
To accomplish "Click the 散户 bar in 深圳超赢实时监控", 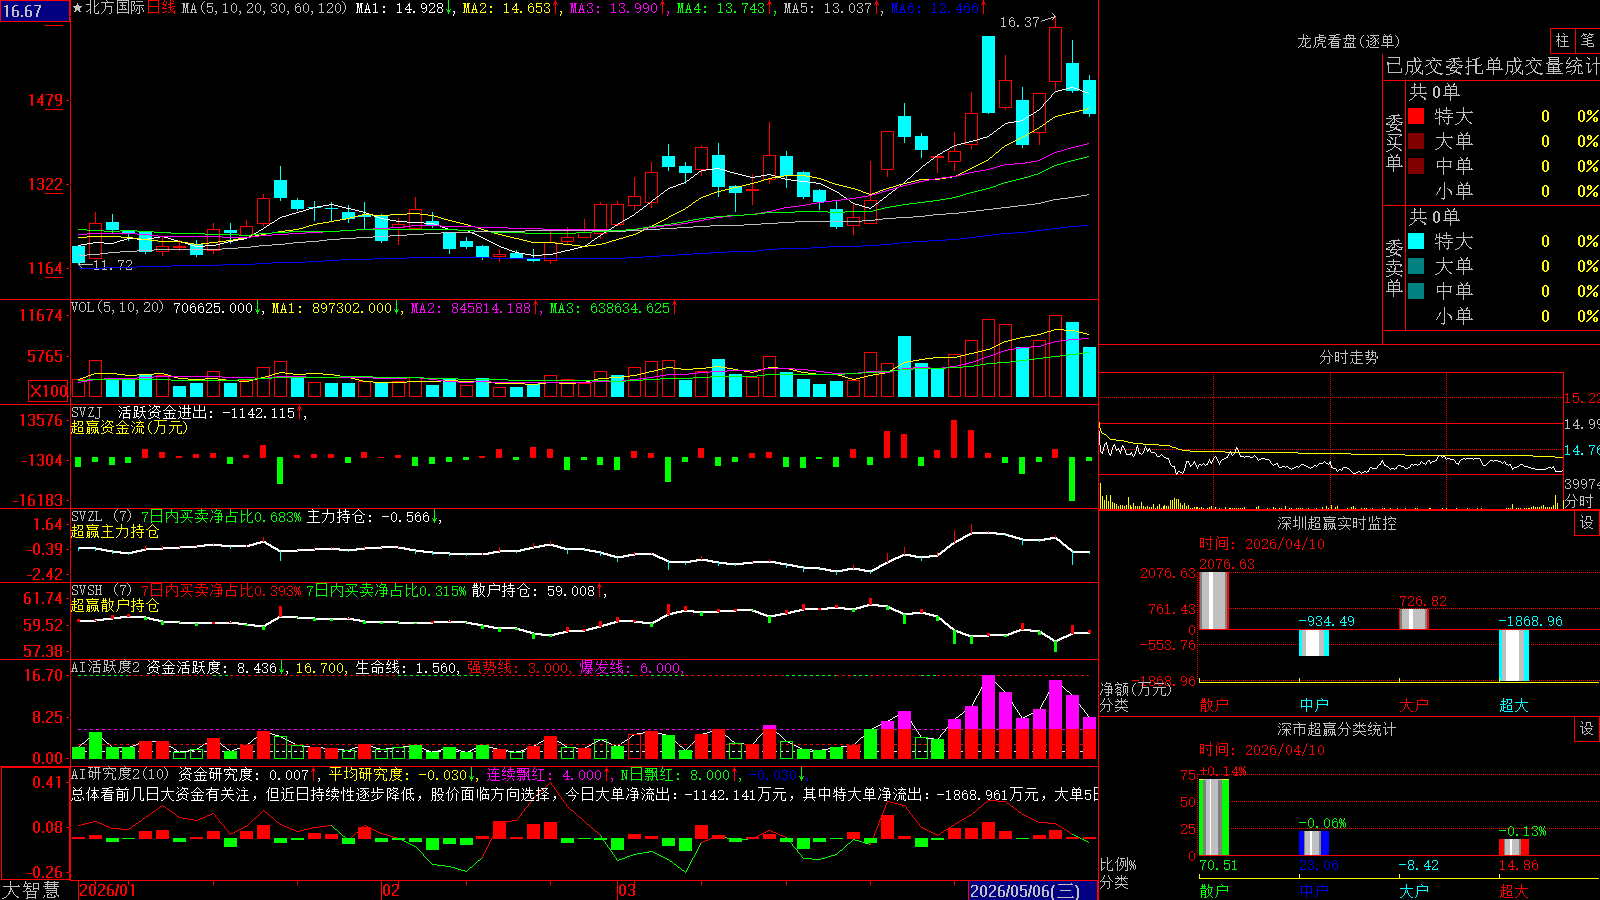I will 1213,600.
